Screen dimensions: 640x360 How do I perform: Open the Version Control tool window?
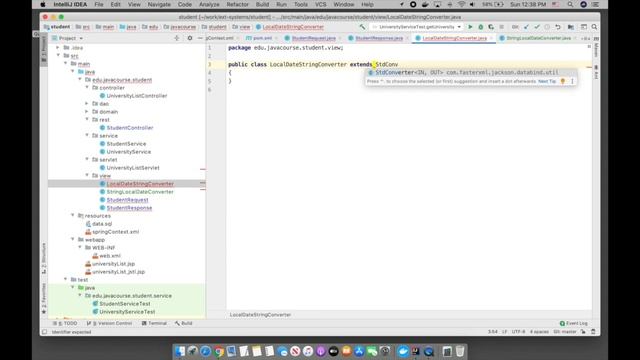(x=109, y=323)
